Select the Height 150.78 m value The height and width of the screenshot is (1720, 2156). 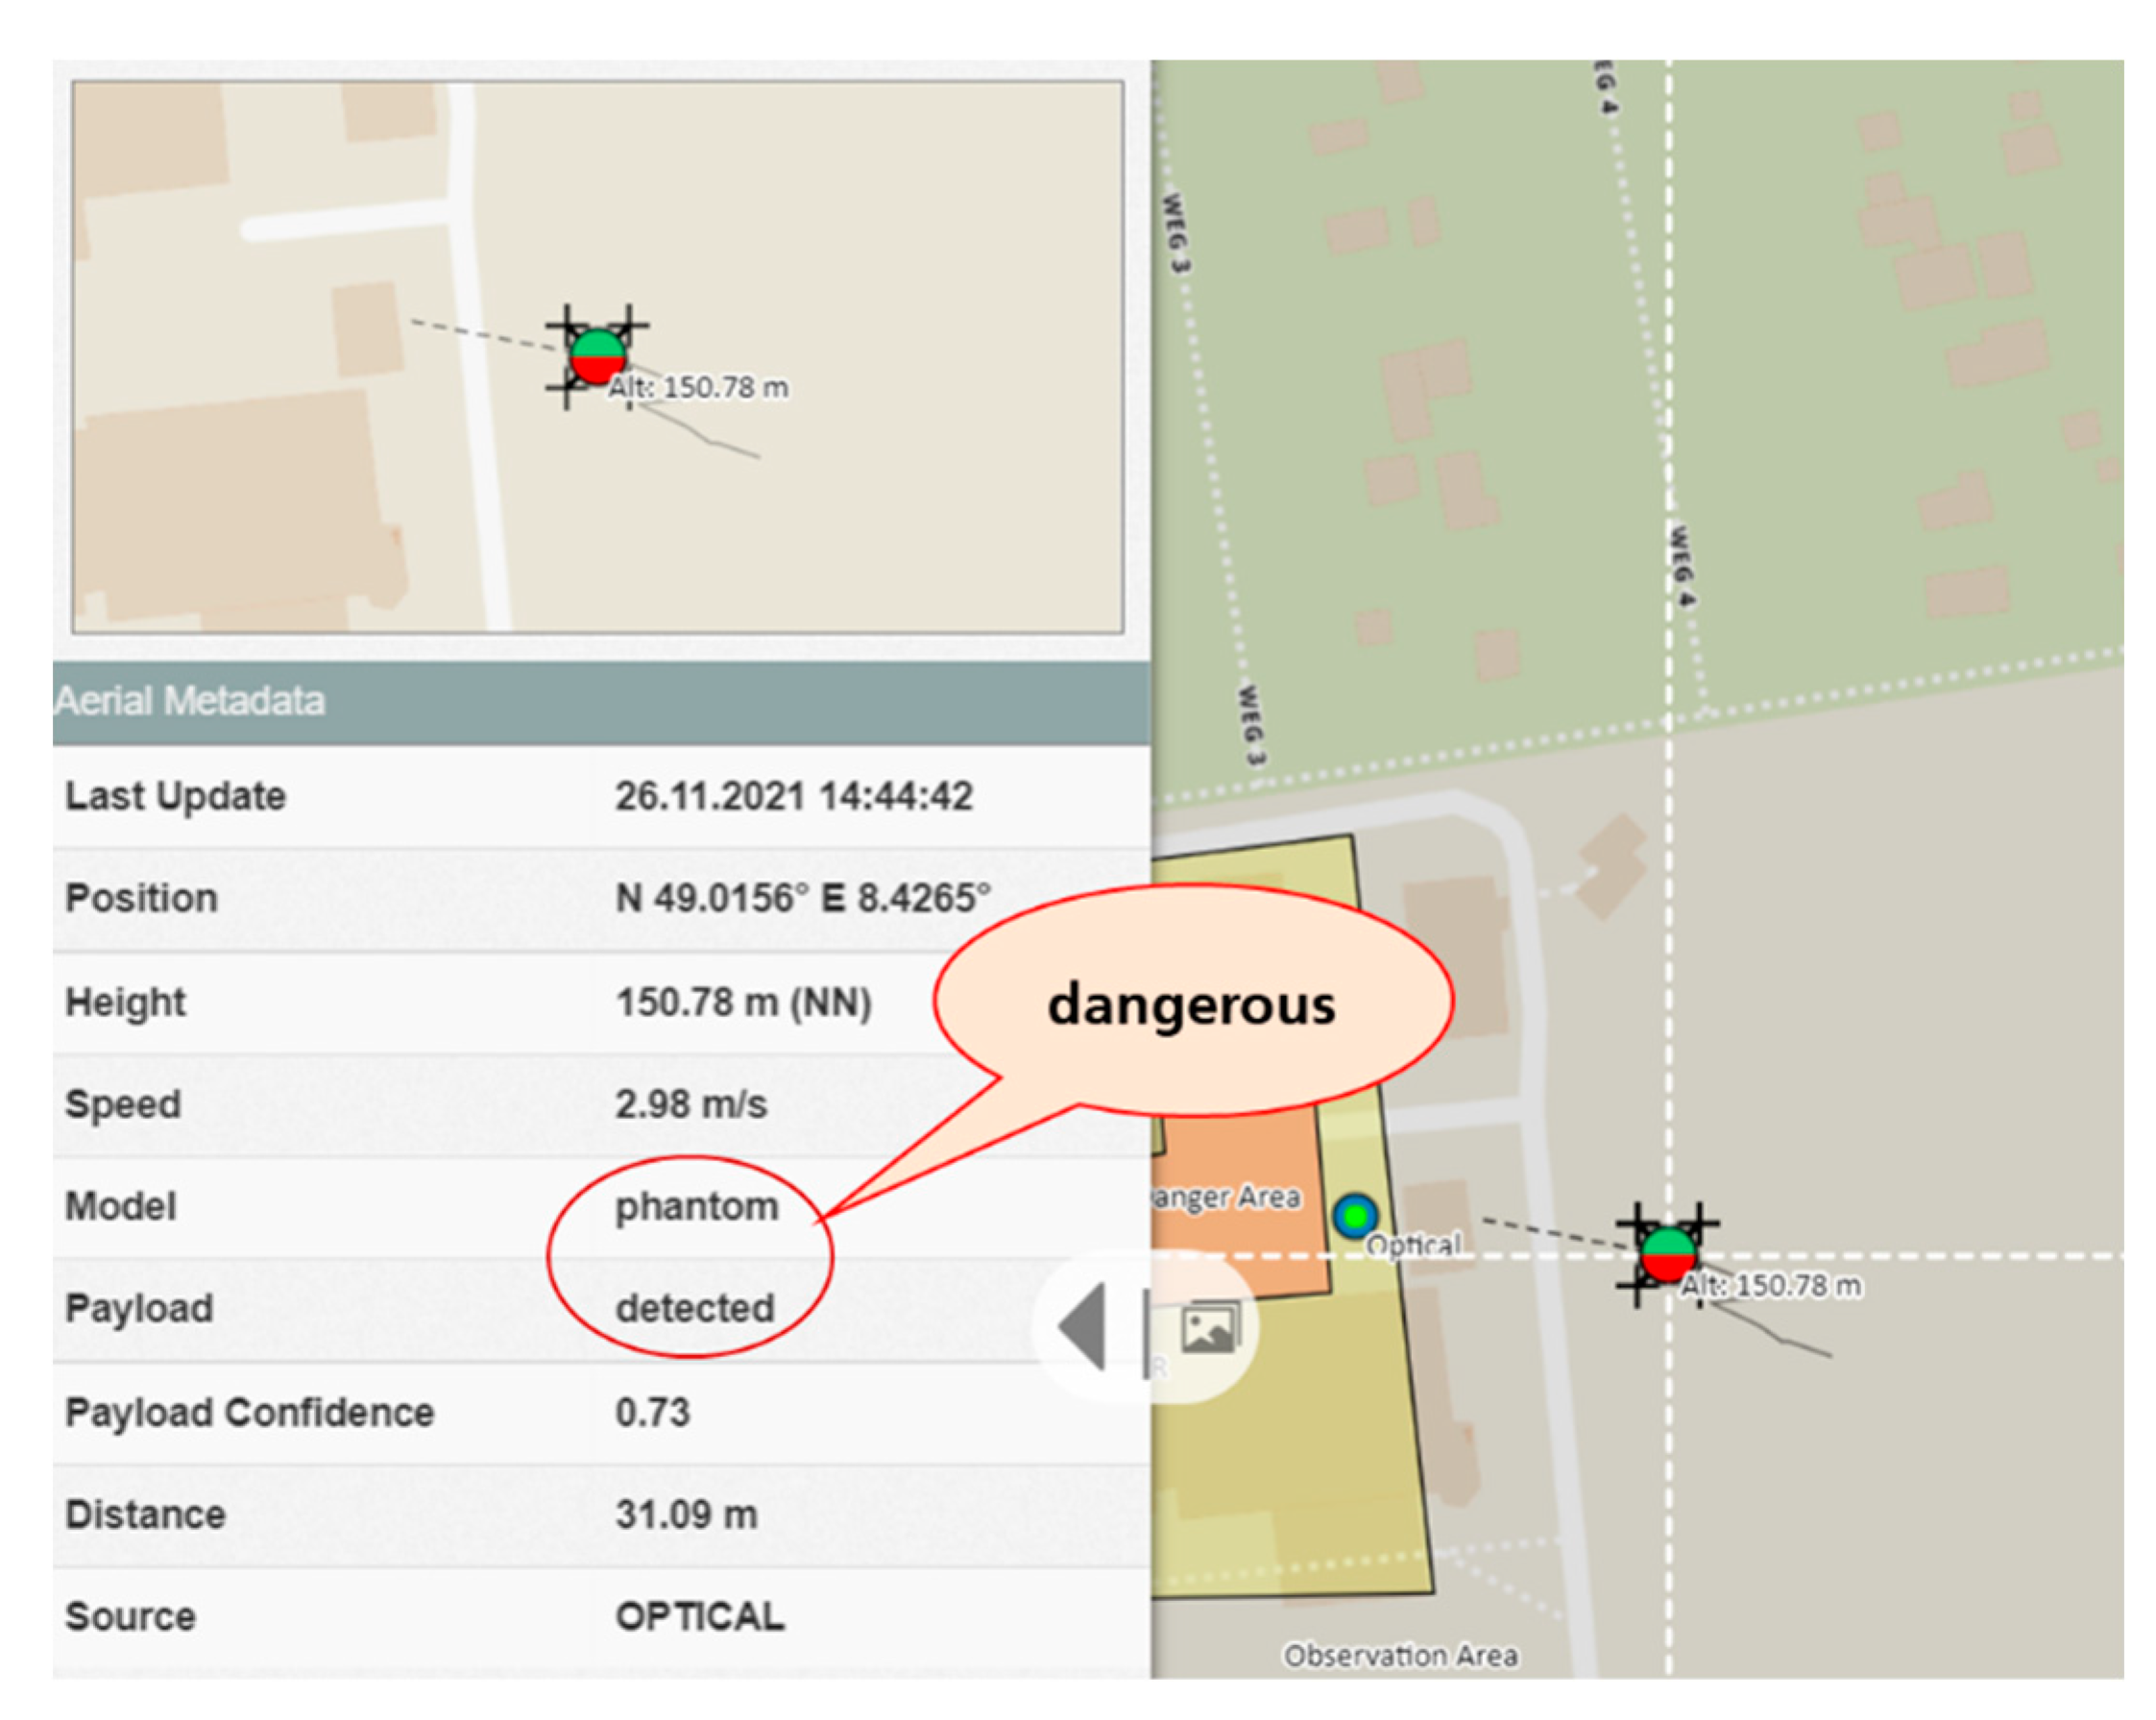[x=743, y=1002]
